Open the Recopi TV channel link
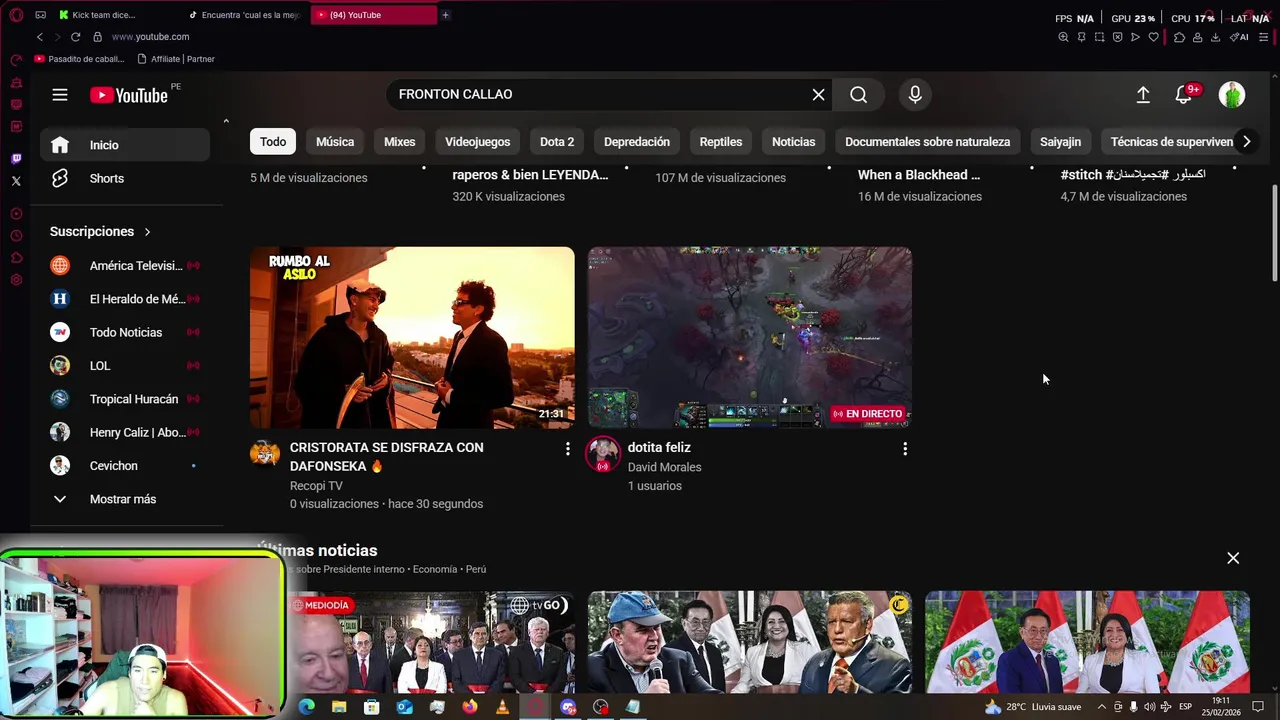The height and width of the screenshot is (720, 1280). click(316, 486)
